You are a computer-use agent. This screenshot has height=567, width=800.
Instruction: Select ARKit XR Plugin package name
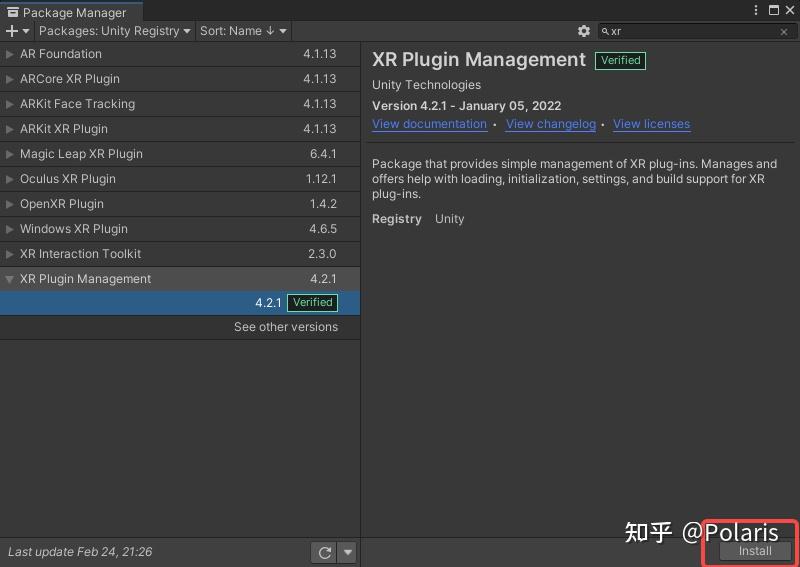64,129
